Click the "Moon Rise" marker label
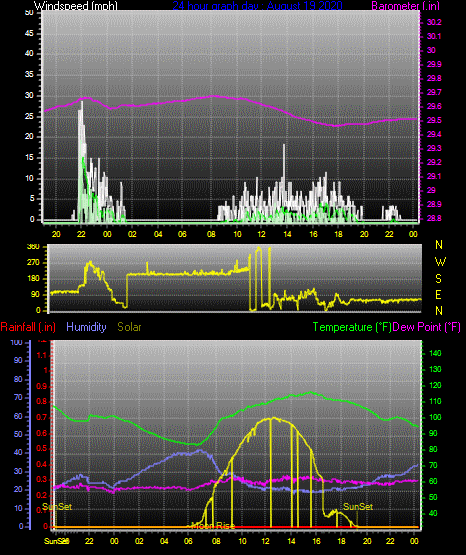 click(213, 526)
